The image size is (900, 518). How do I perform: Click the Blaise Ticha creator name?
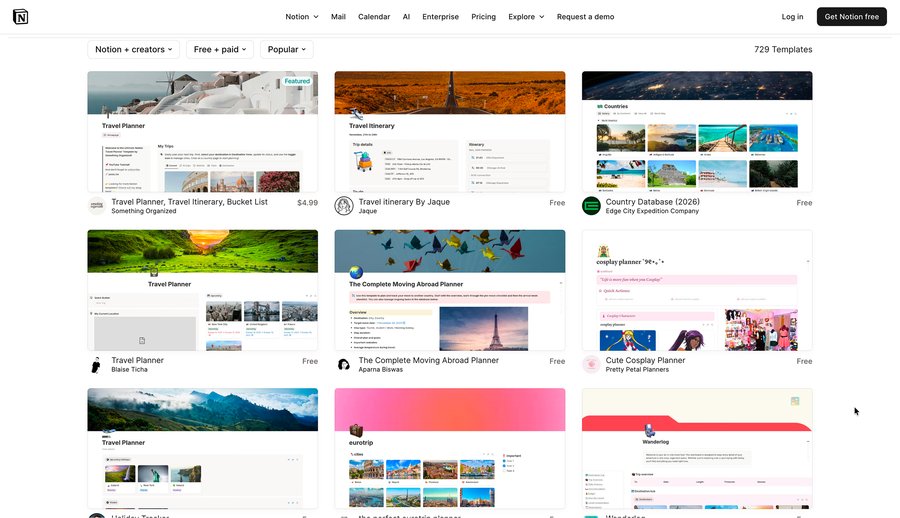(129, 370)
